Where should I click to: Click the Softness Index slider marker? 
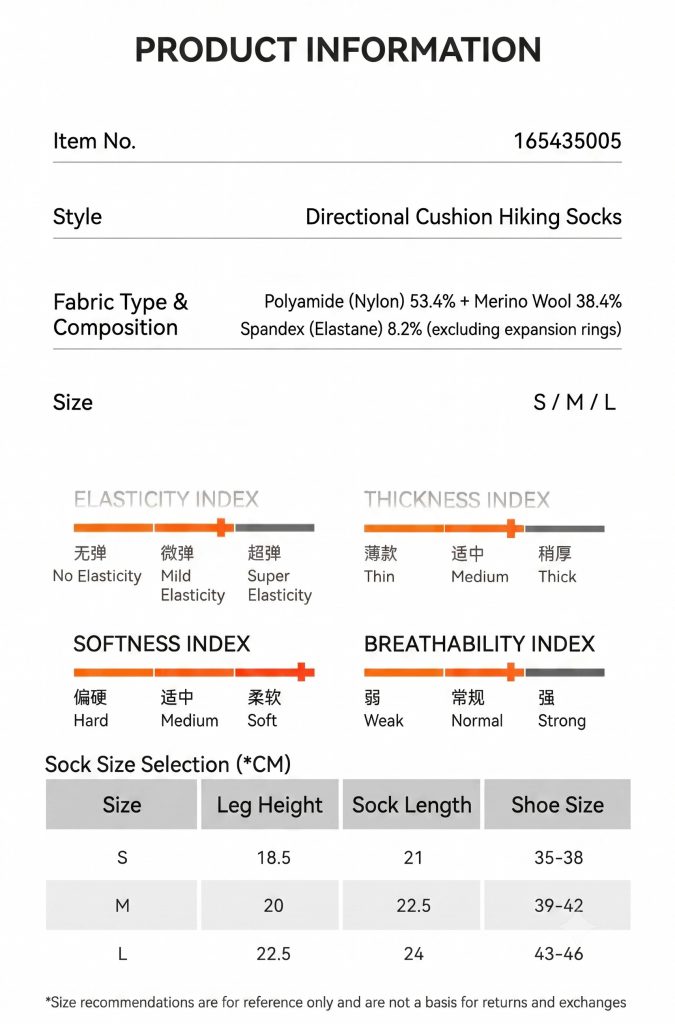pos(302,671)
